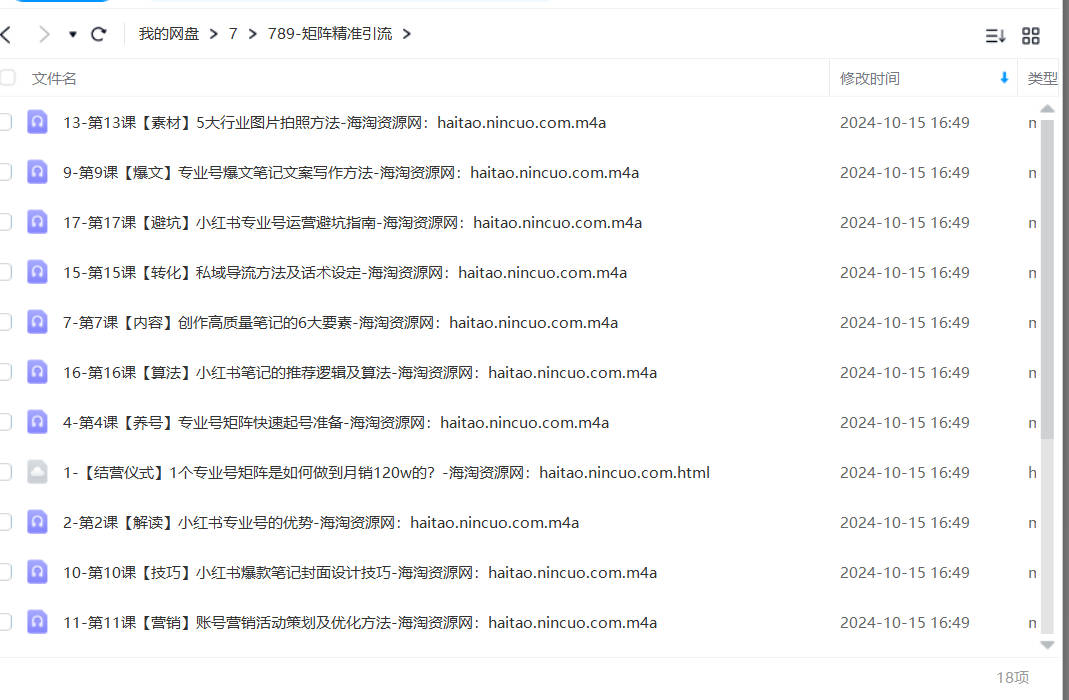Screen dimensions: 1069x700
Task: Click the 18项 item count label
Action: [1012, 677]
